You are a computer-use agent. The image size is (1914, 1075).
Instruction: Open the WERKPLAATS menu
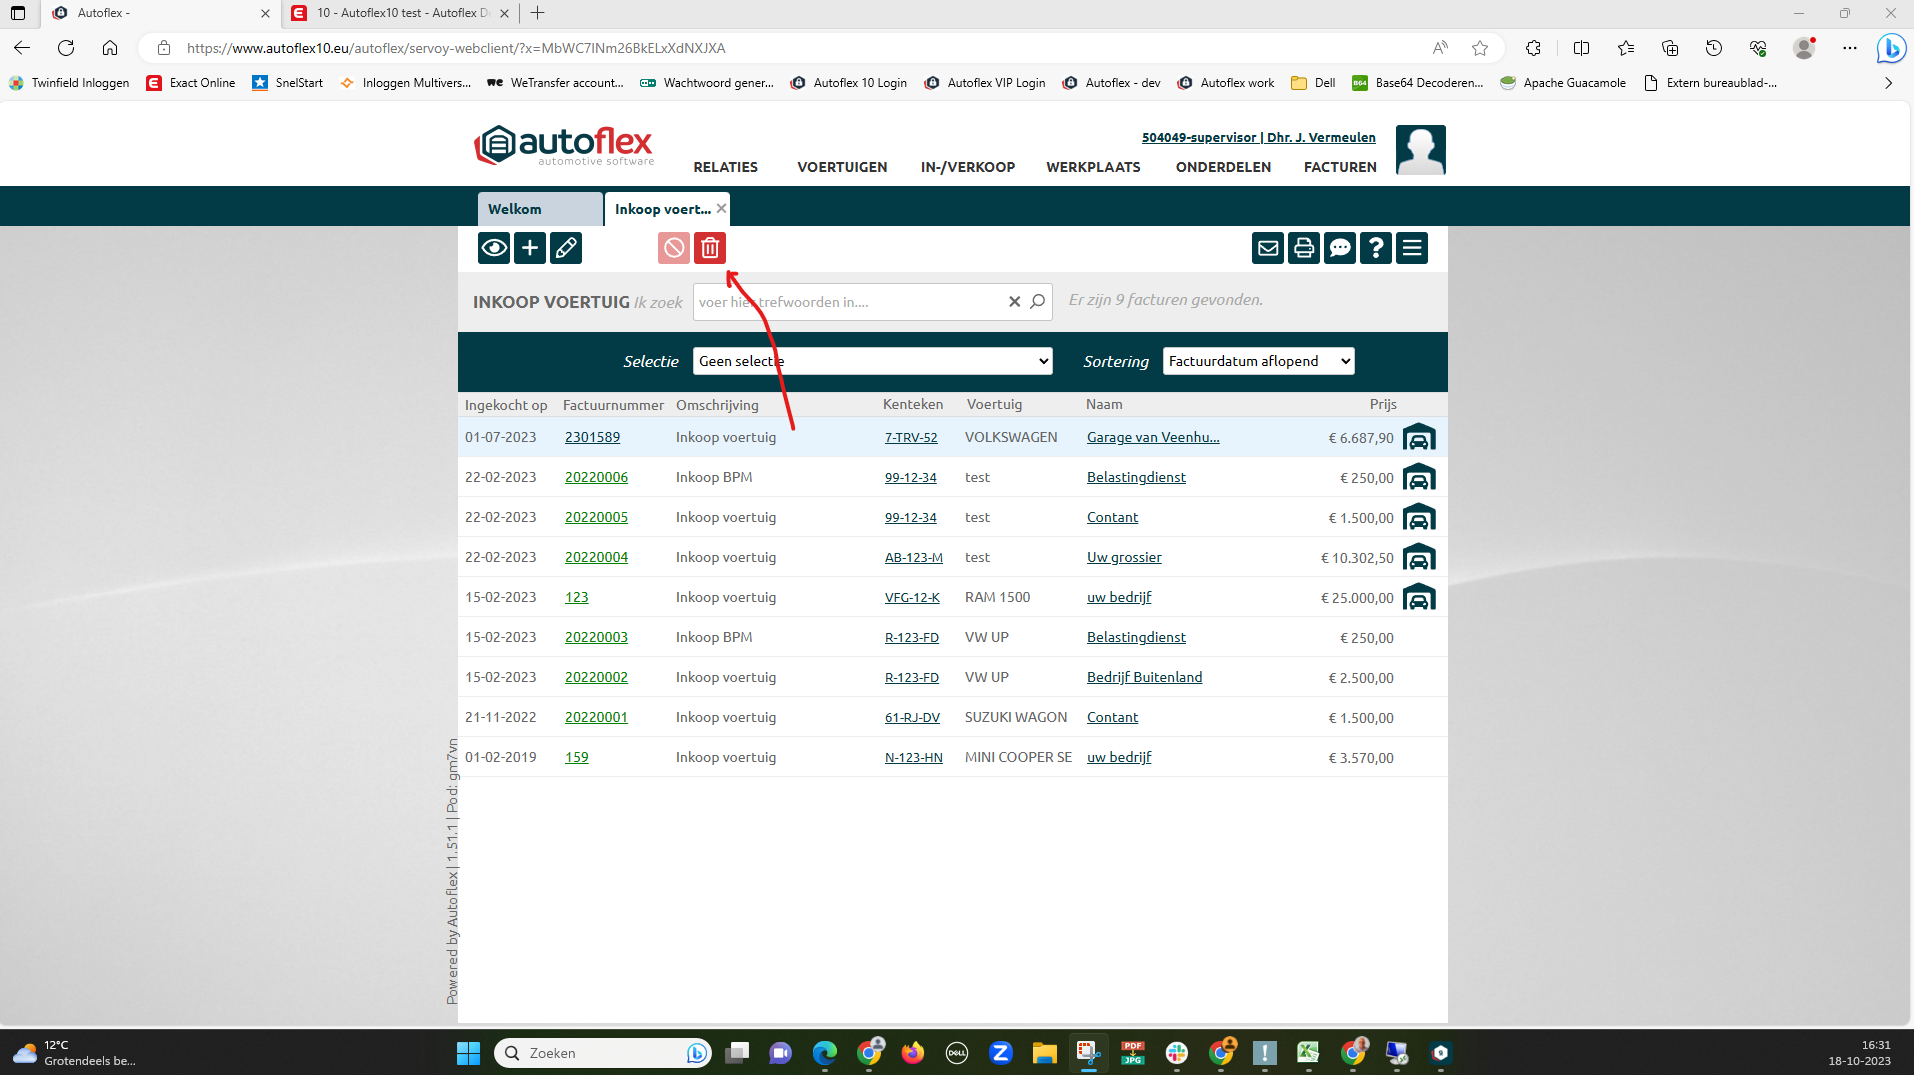click(1093, 167)
